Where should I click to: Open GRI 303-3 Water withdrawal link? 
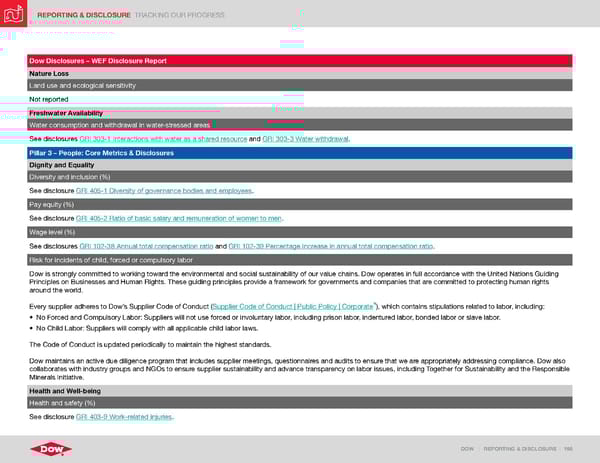[x=306, y=138]
